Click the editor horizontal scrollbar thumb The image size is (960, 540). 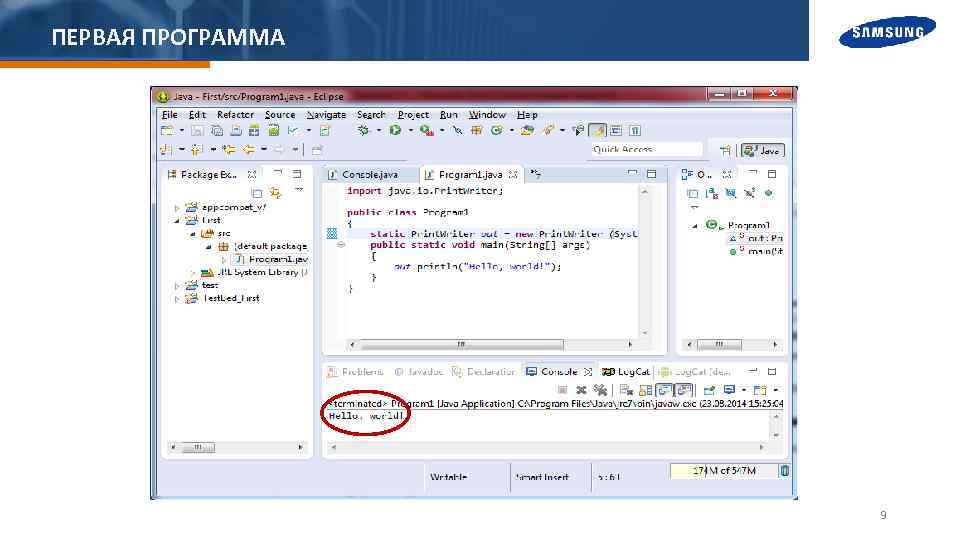pos(462,345)
